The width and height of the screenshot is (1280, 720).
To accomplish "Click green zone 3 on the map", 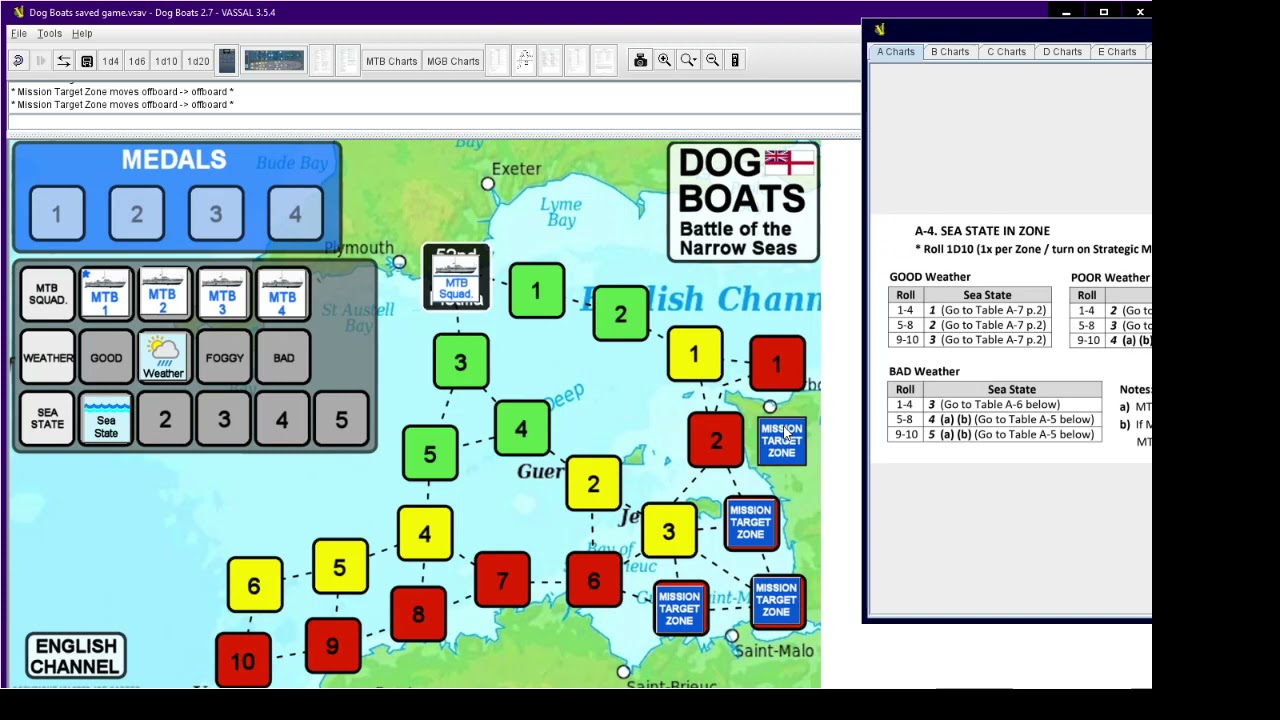I will click(461, 362).
